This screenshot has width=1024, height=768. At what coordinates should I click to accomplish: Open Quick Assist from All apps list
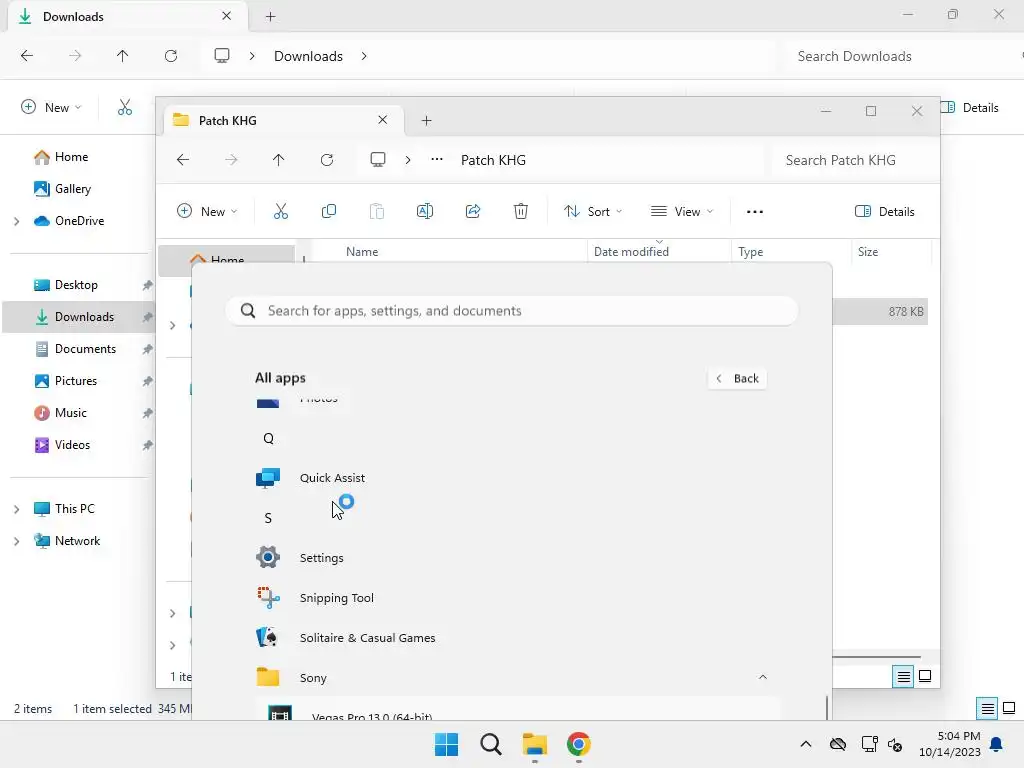click(x=332, y=478)
